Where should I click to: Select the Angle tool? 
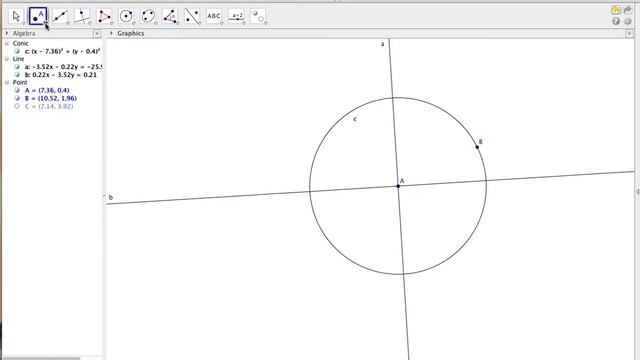click(x=170, y=16)
